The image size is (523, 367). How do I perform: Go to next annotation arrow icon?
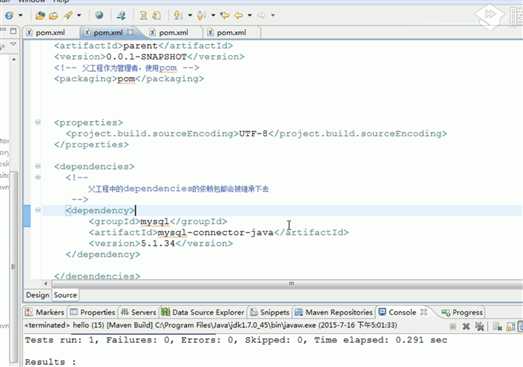(178, 15)
